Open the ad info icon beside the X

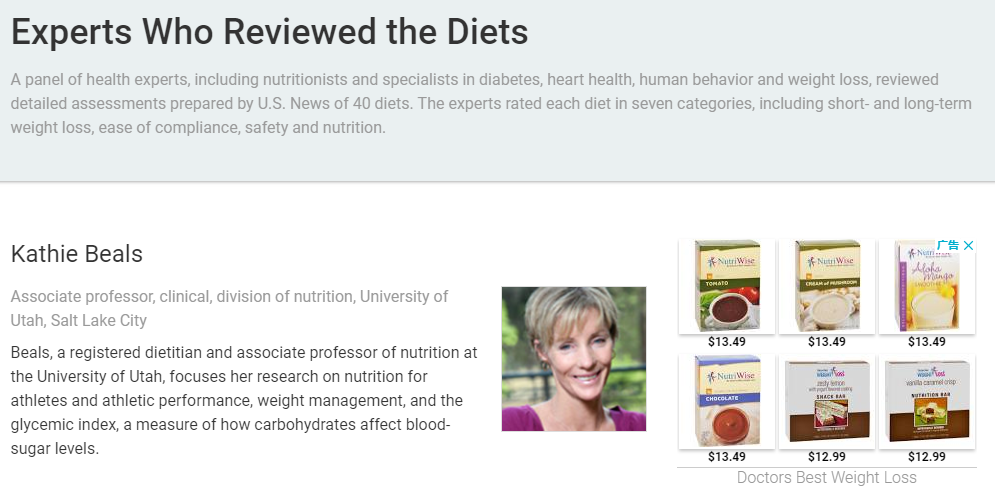point(948,245)
